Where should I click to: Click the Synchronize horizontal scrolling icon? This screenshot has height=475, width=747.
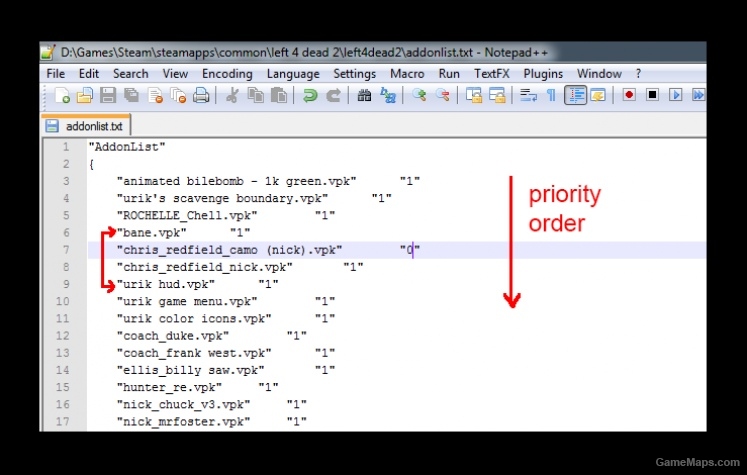497,95
